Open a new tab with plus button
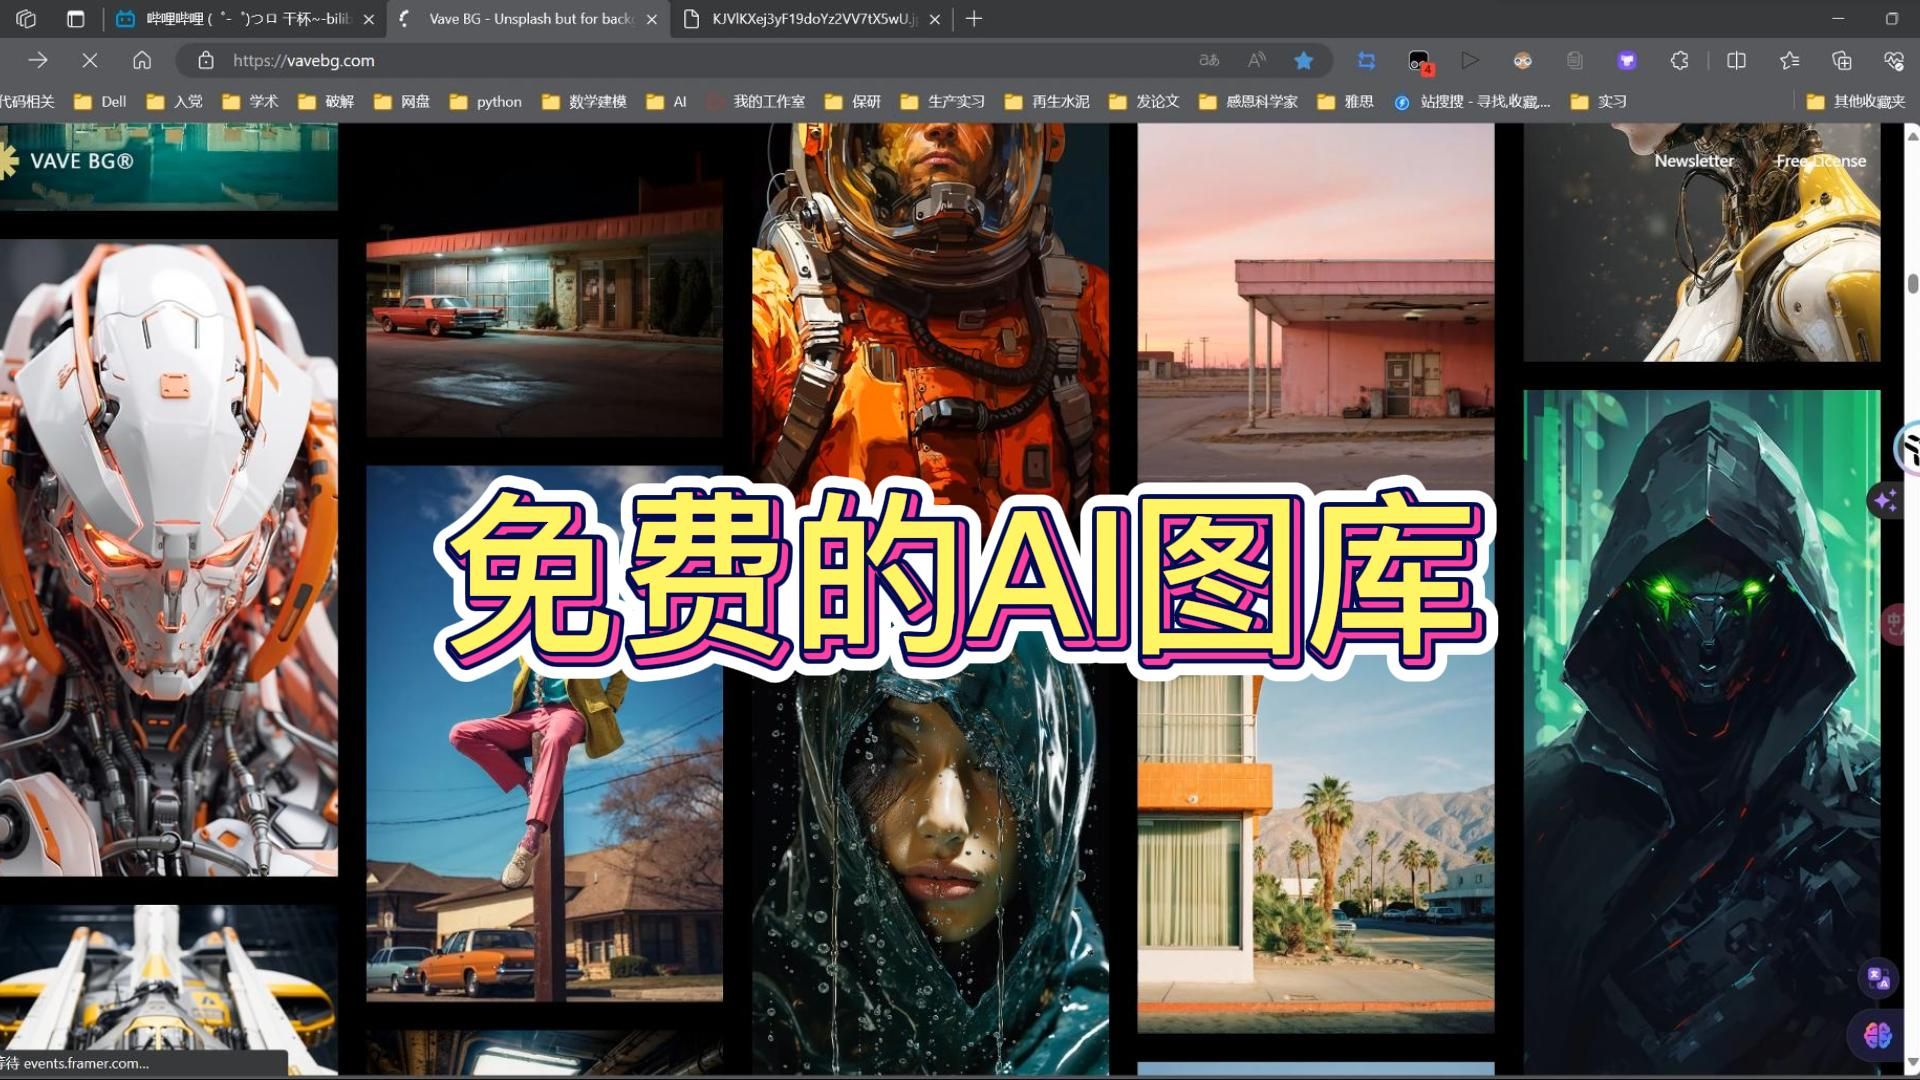 pyautogui.click(x=974, y=19)
